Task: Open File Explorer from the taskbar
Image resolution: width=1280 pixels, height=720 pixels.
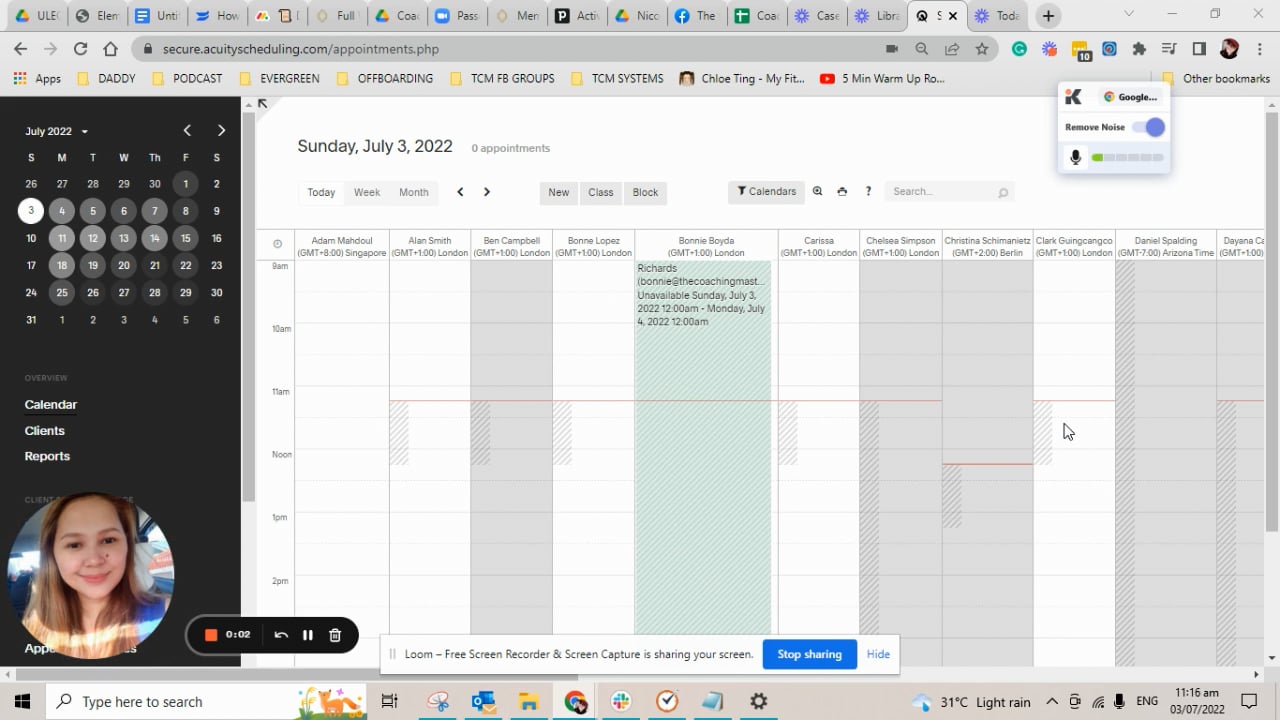Action: pyautogui.click(x=529, y=702)
